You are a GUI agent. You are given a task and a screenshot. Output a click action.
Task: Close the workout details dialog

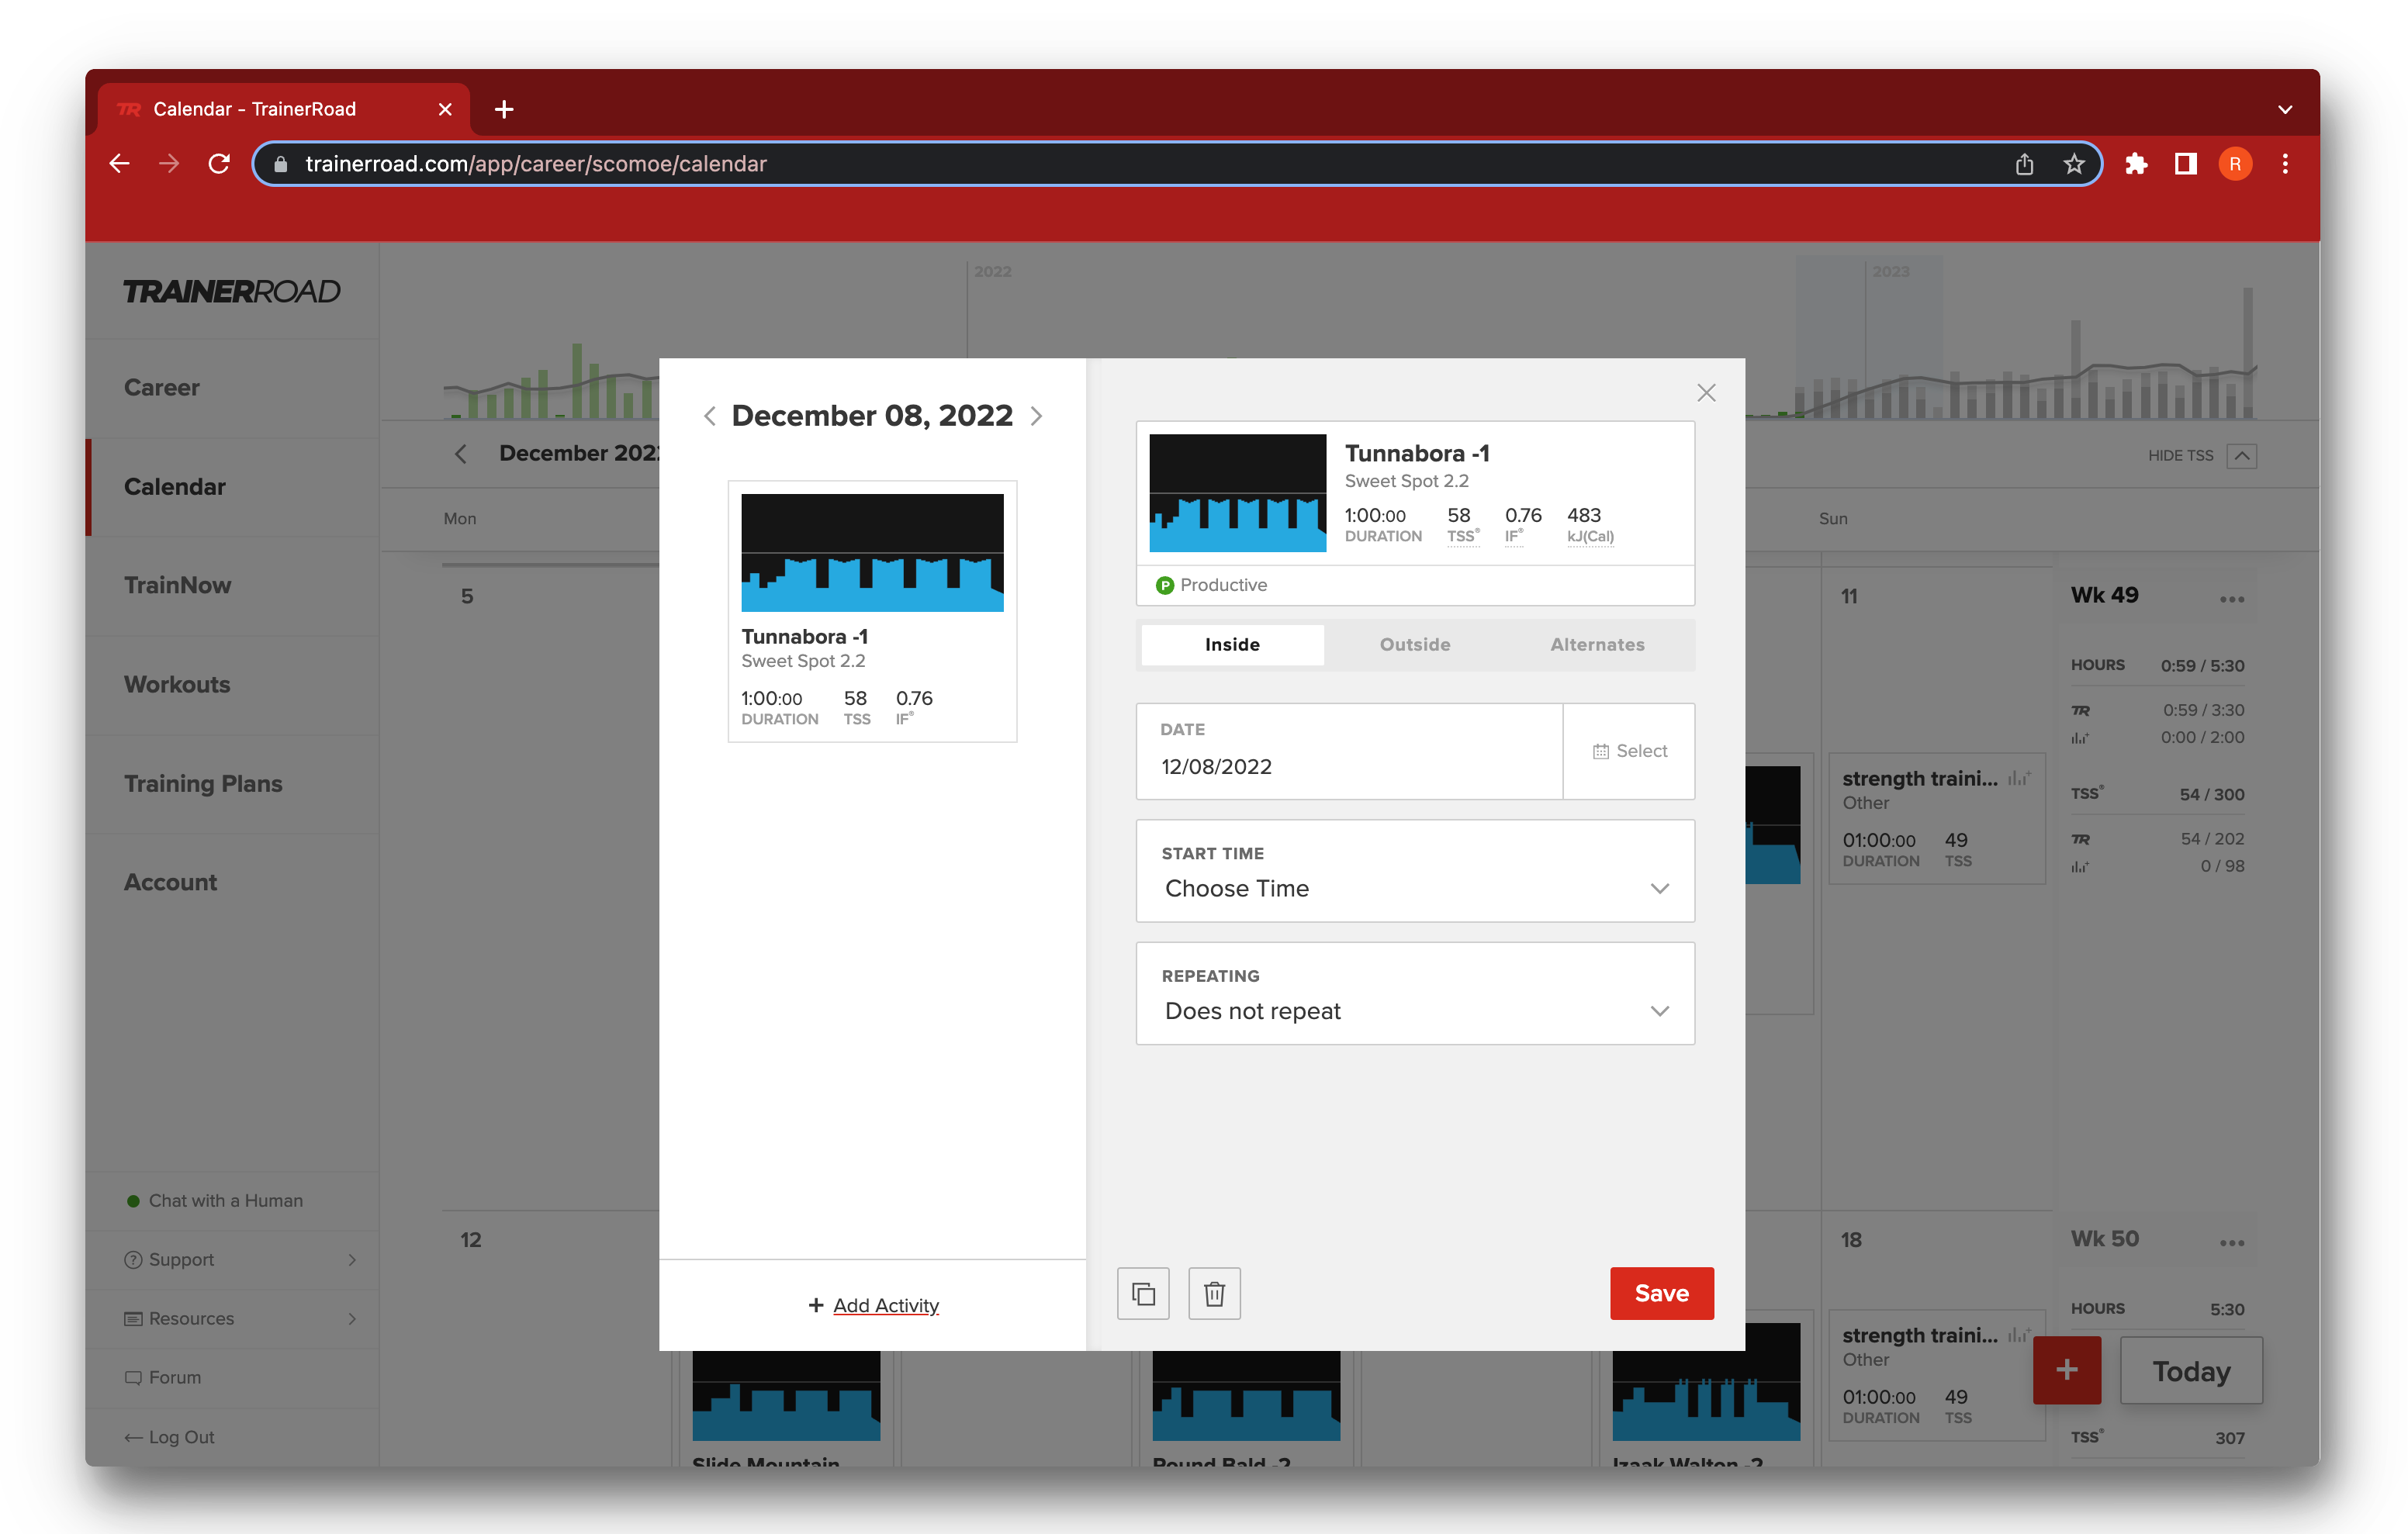(x=1706, y=393)
